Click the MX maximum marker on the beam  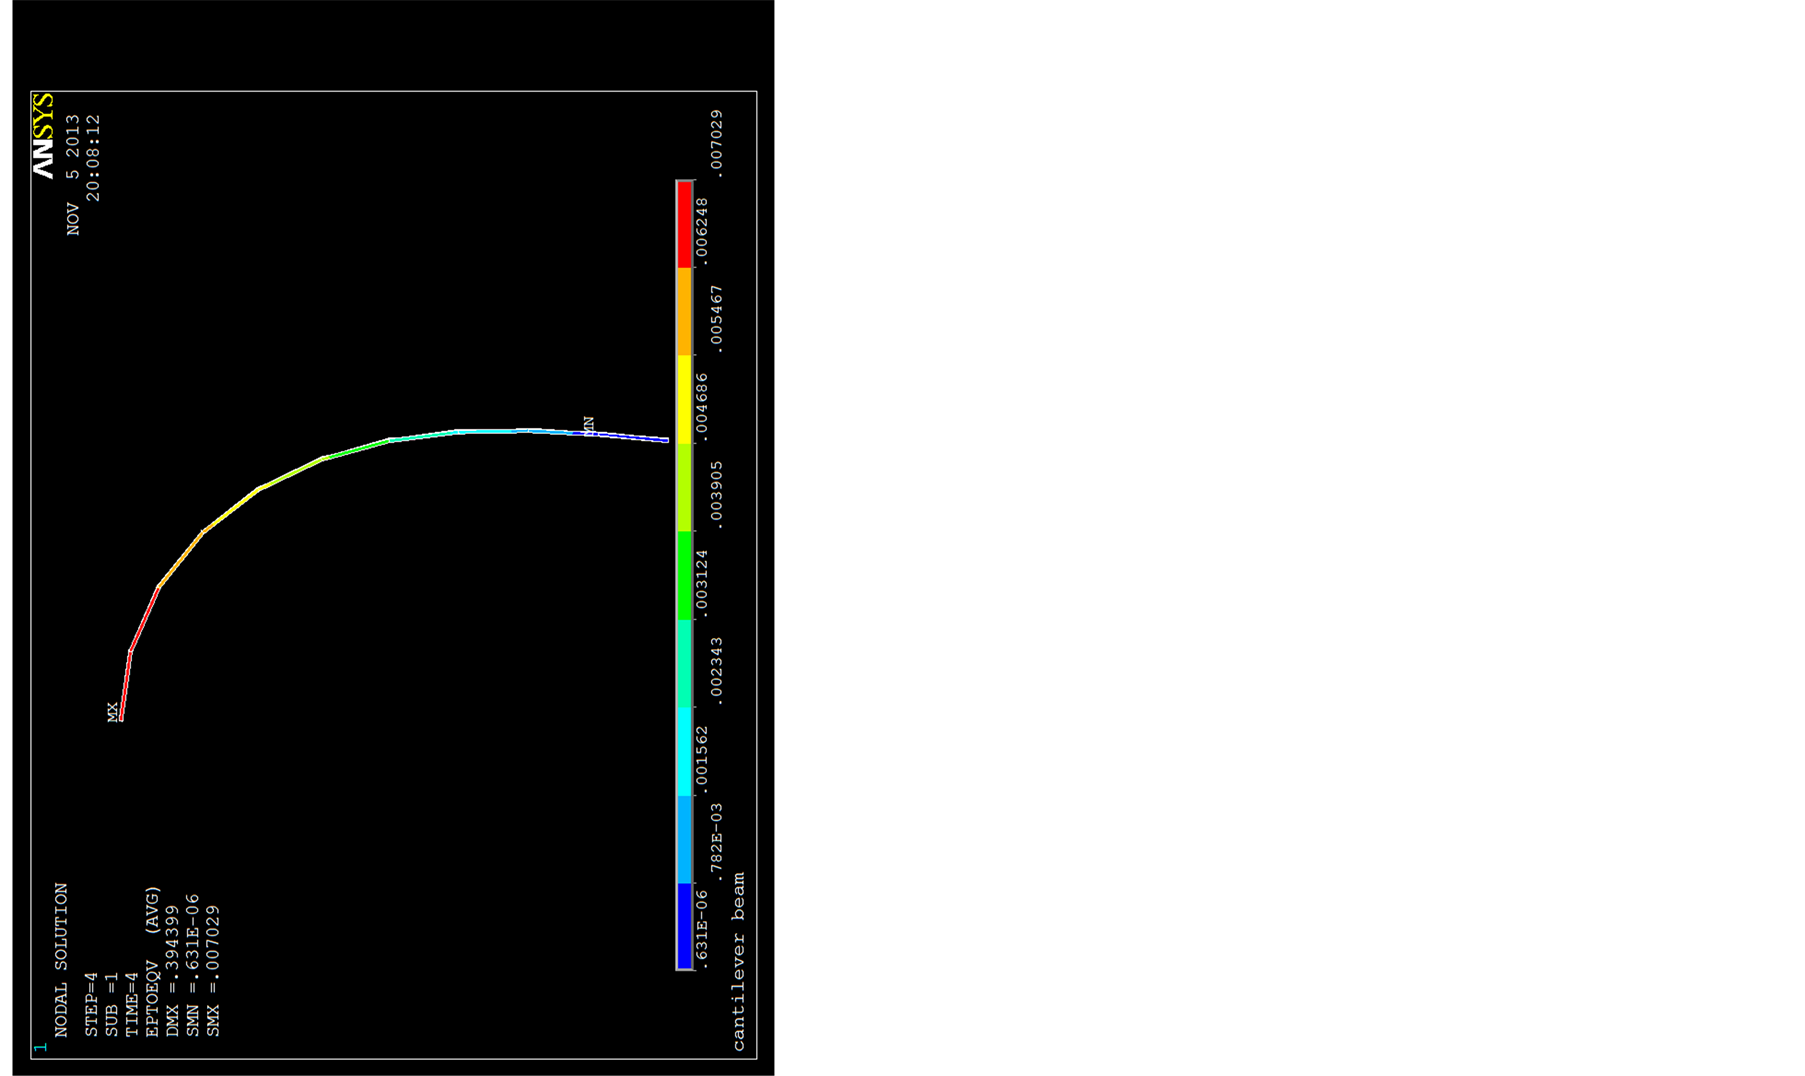coord(113,711)
